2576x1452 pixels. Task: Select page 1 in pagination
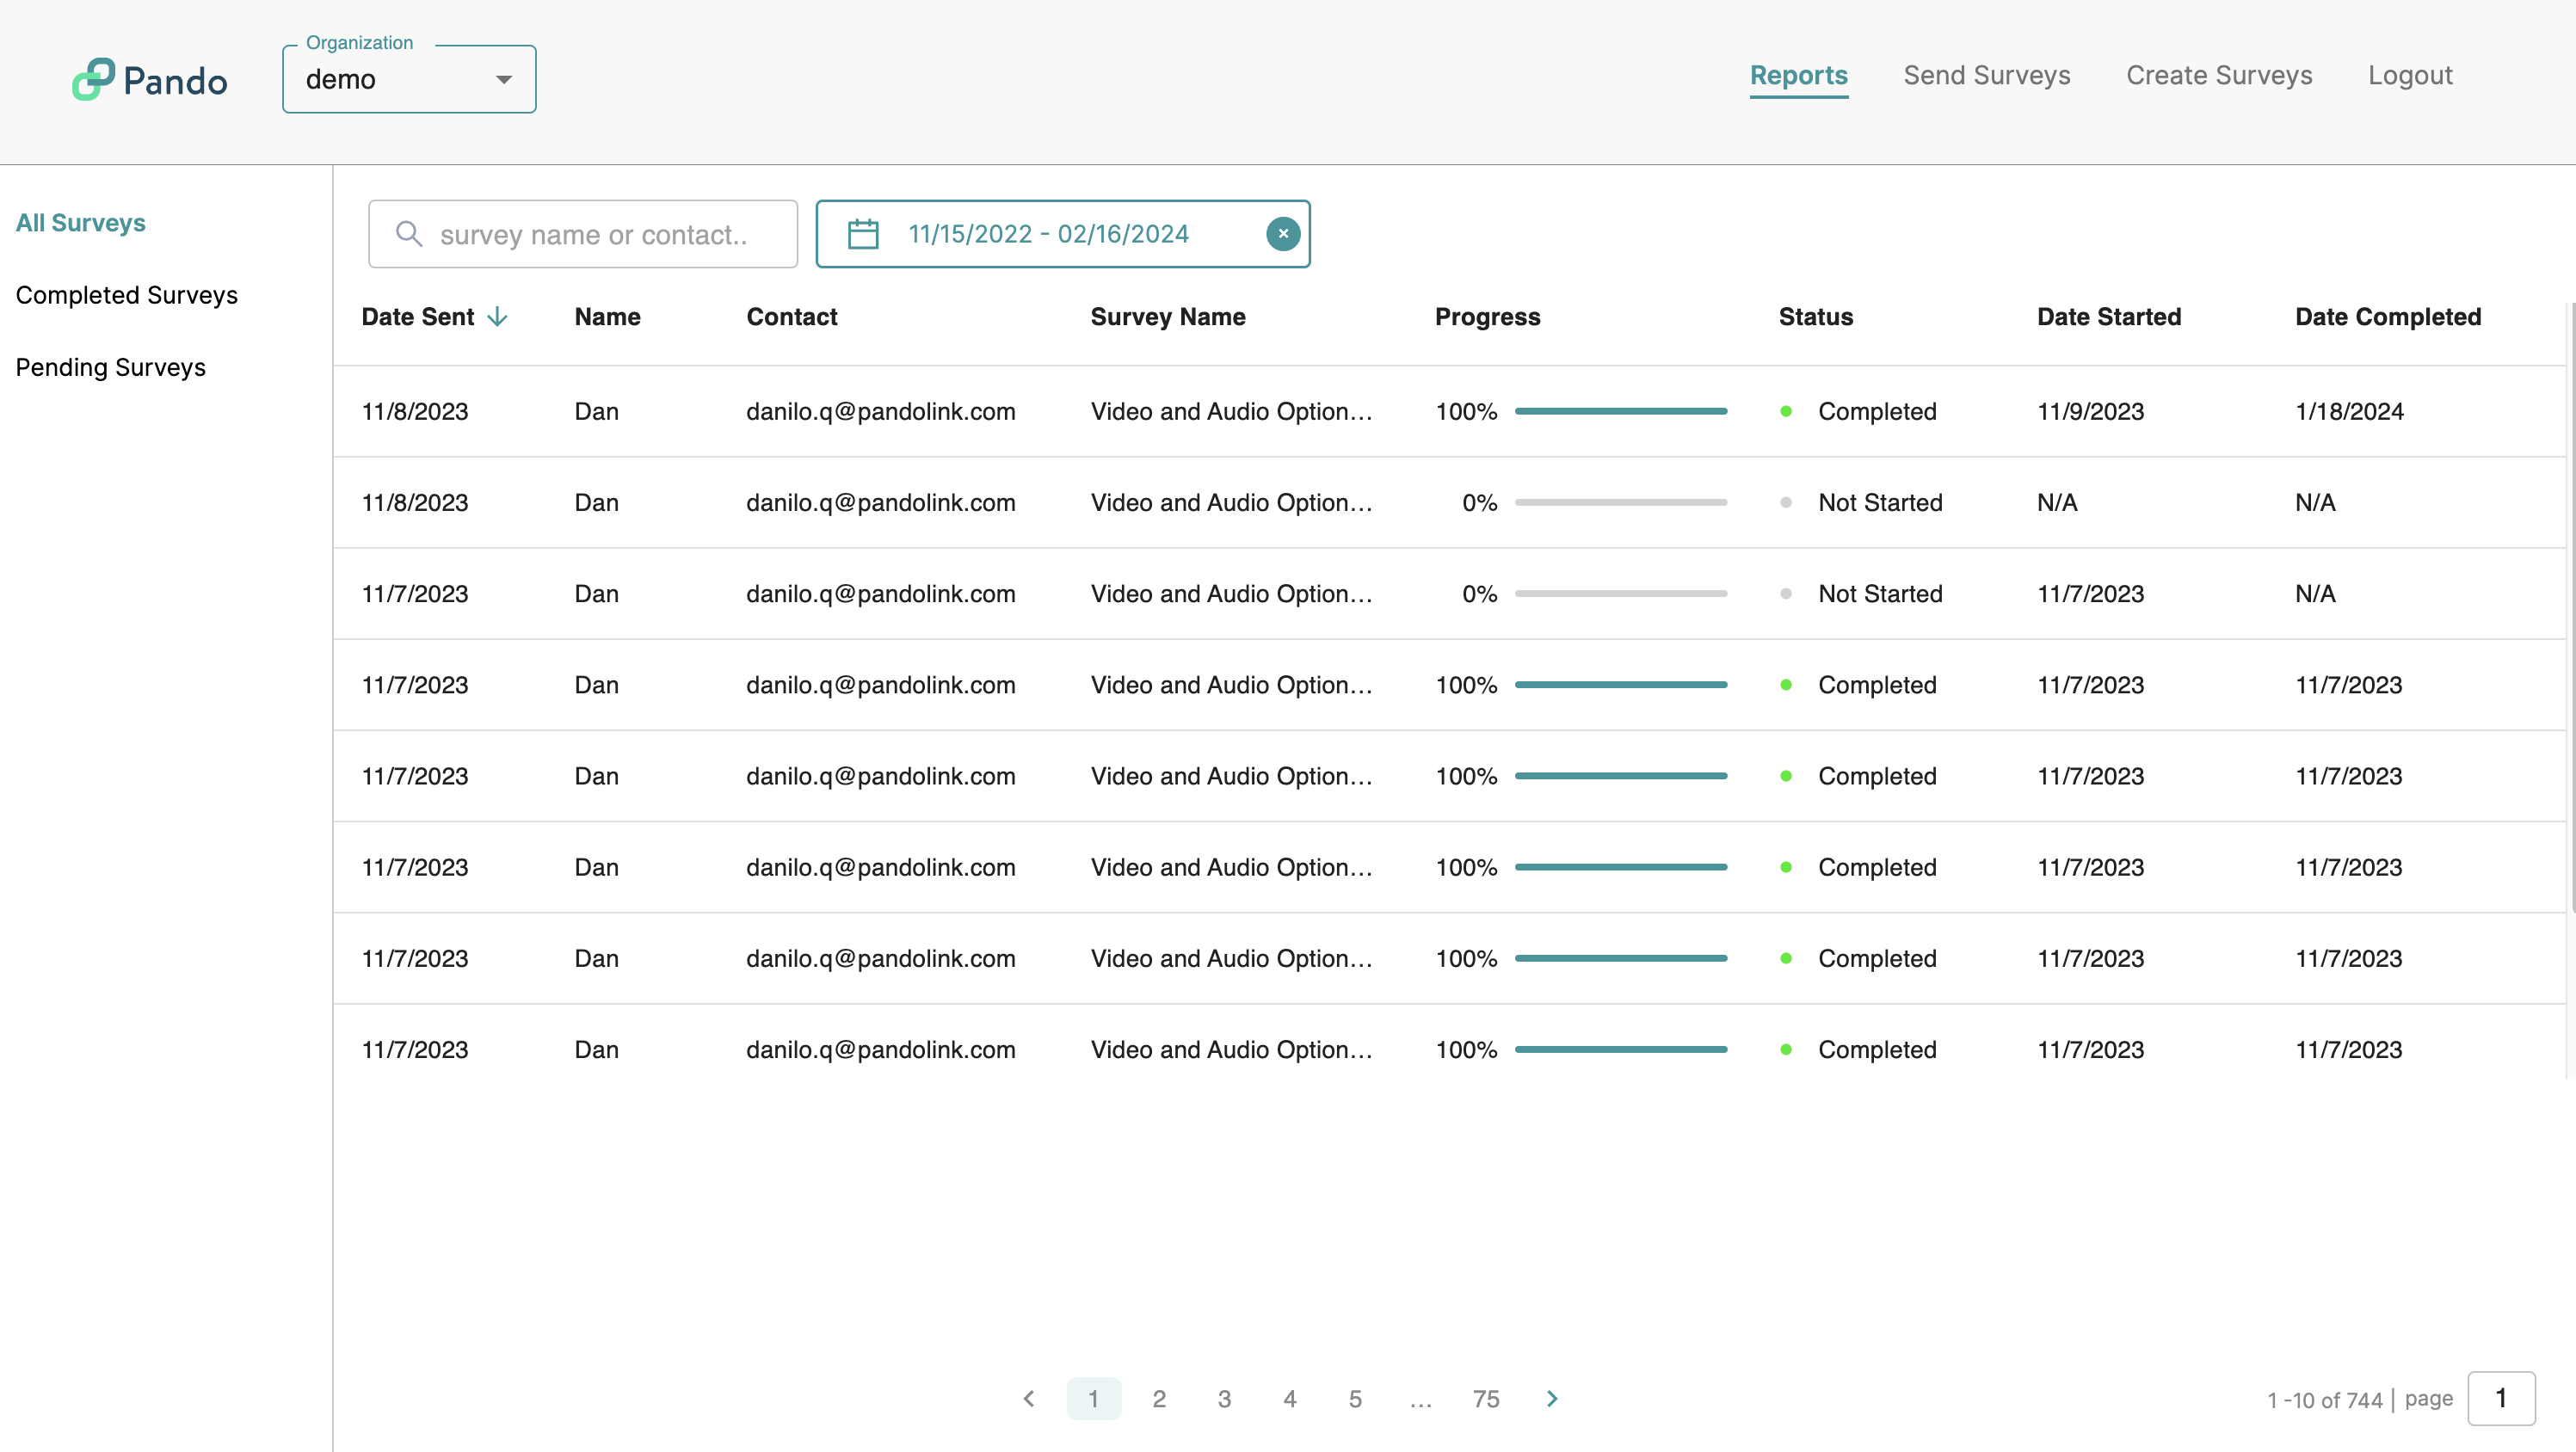pos(1093,1398)
